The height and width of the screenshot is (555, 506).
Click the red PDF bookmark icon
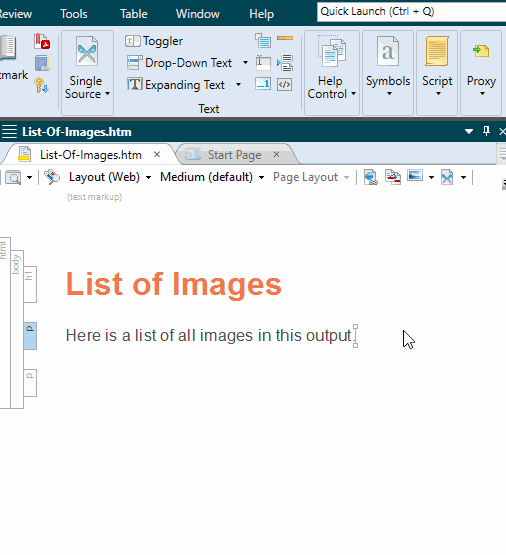coord(42,41)
